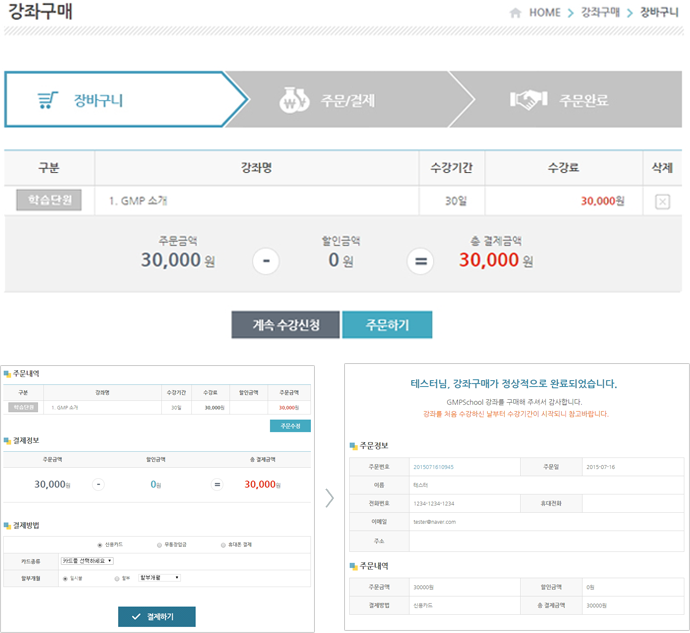Open the 카드를 선택하세요 card type dropdown

87,561
